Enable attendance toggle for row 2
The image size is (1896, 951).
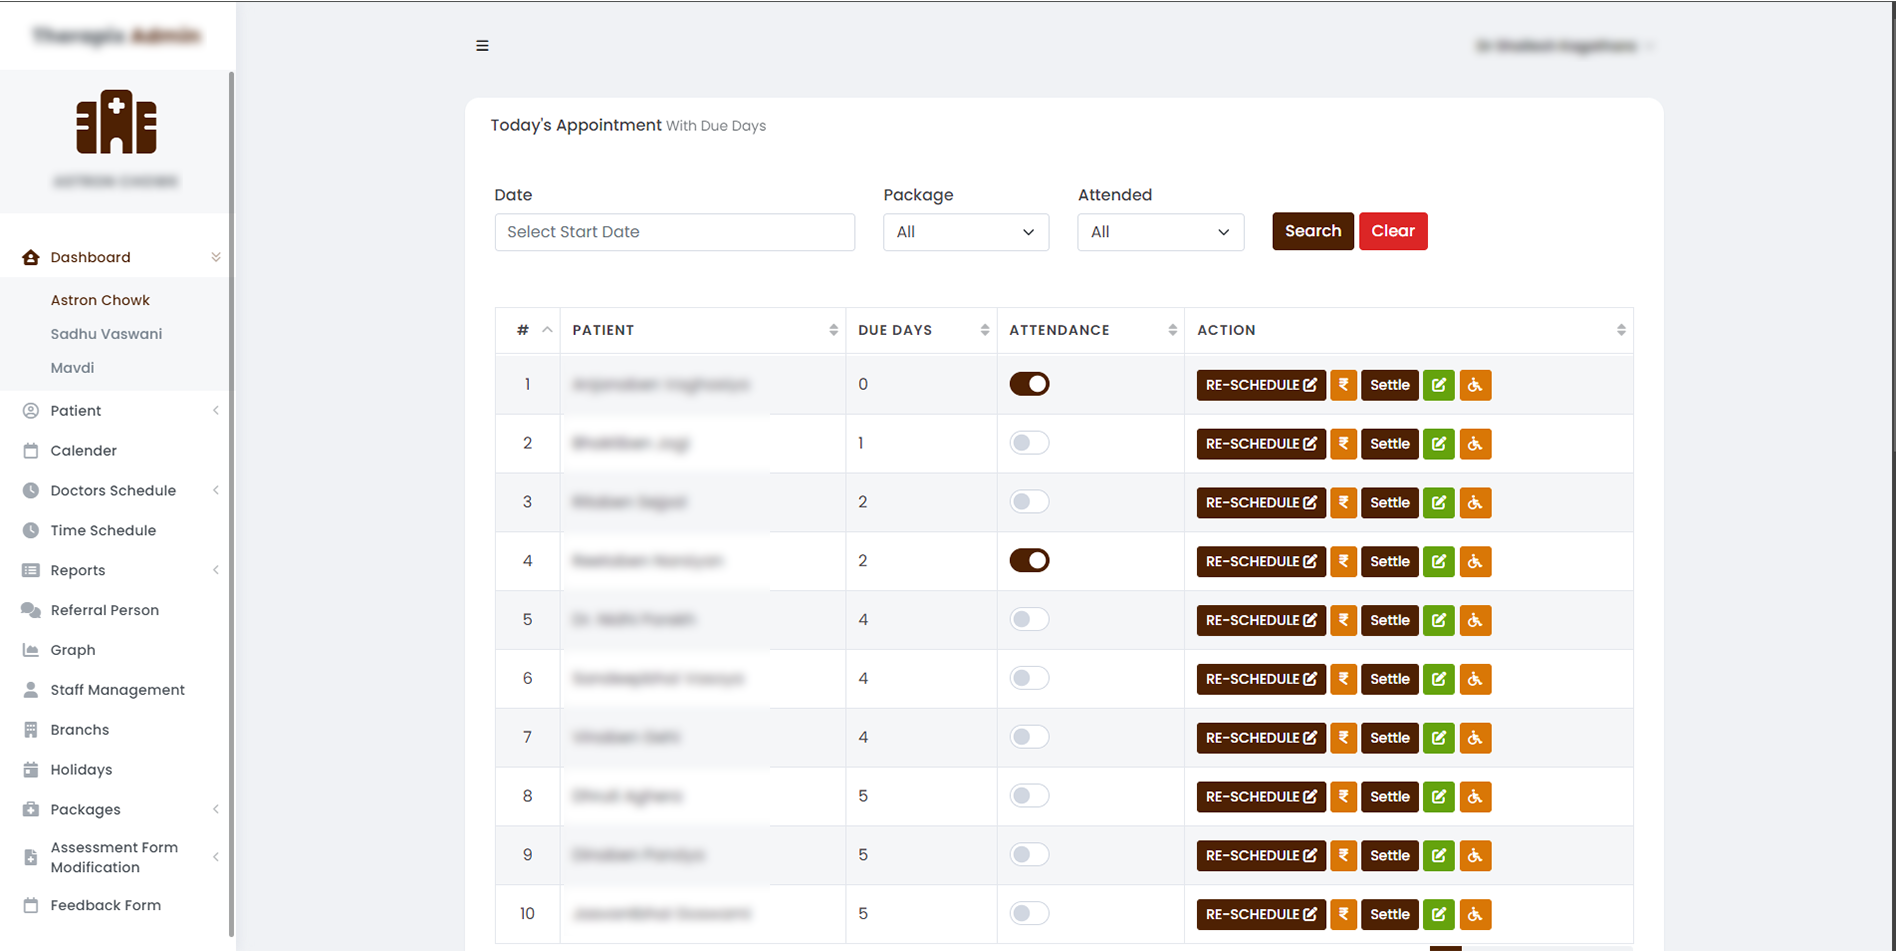pyautogui.click(x=1029, y=443)
